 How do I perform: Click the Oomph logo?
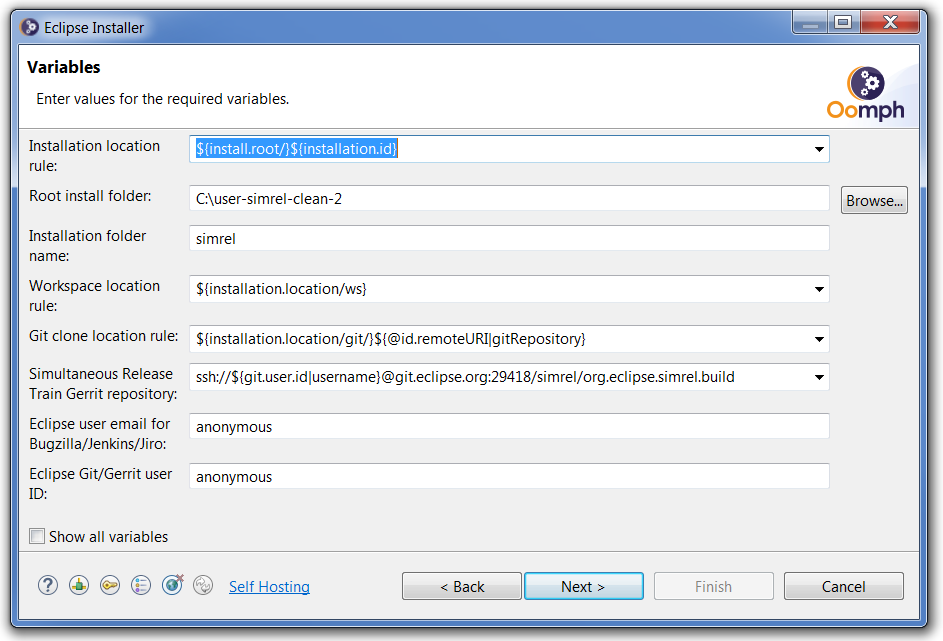point(866,93)
